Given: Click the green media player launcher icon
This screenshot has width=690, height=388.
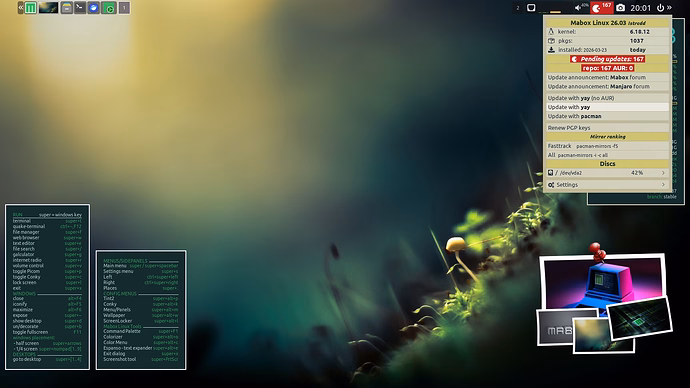Looking at the screenshot, I should tap(109, 7).
